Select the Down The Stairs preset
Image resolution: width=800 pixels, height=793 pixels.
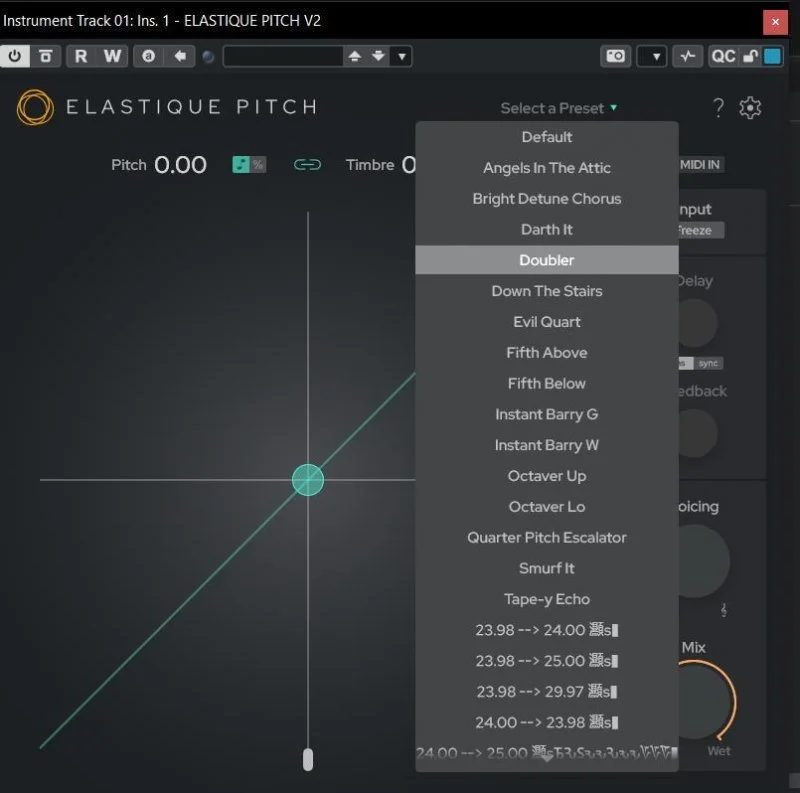coord(547,291)
